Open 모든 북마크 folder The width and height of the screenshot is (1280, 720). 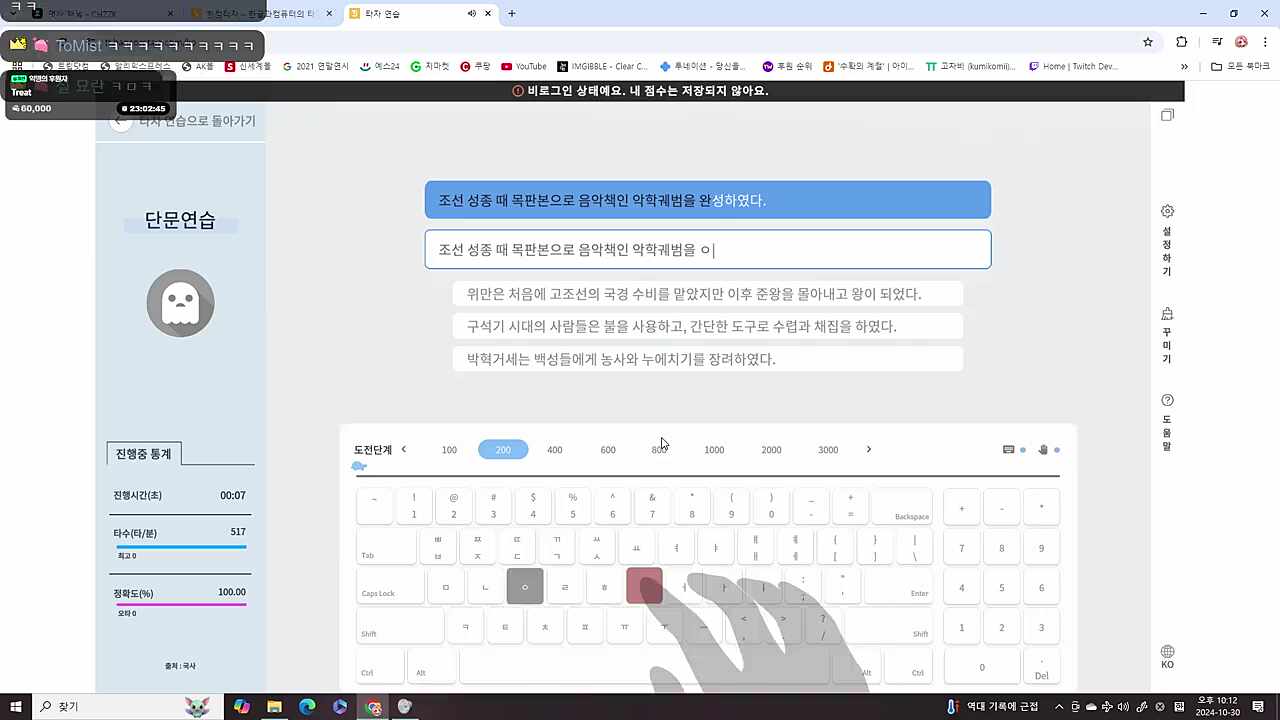pos(1239,66)
